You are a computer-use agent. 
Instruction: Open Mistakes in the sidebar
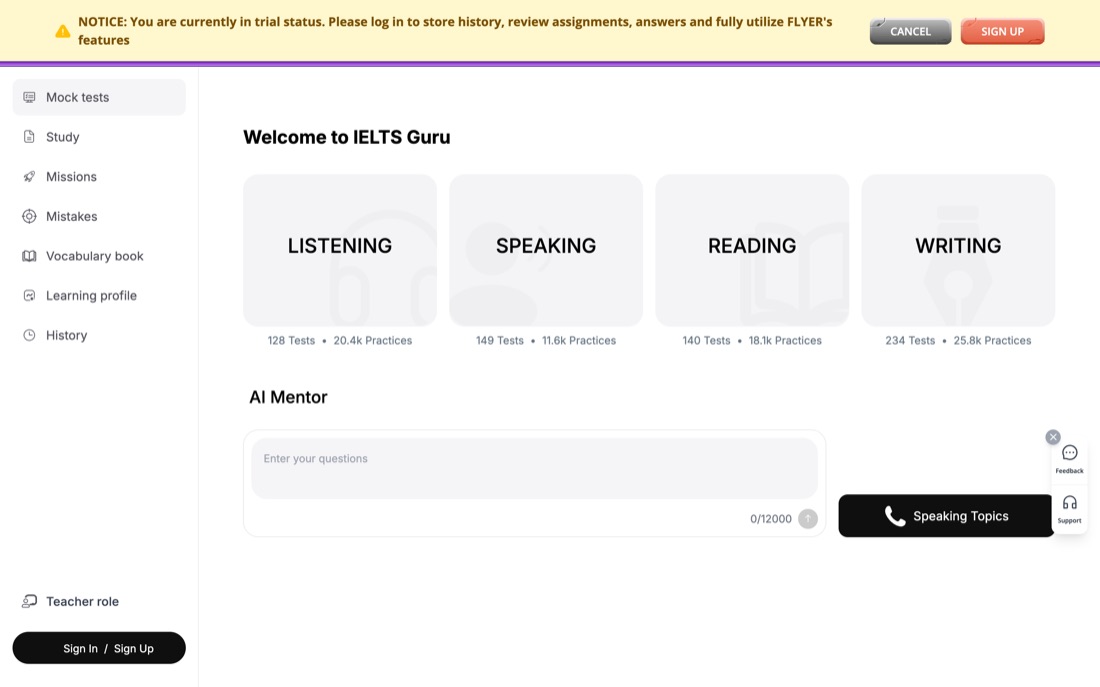99,216
